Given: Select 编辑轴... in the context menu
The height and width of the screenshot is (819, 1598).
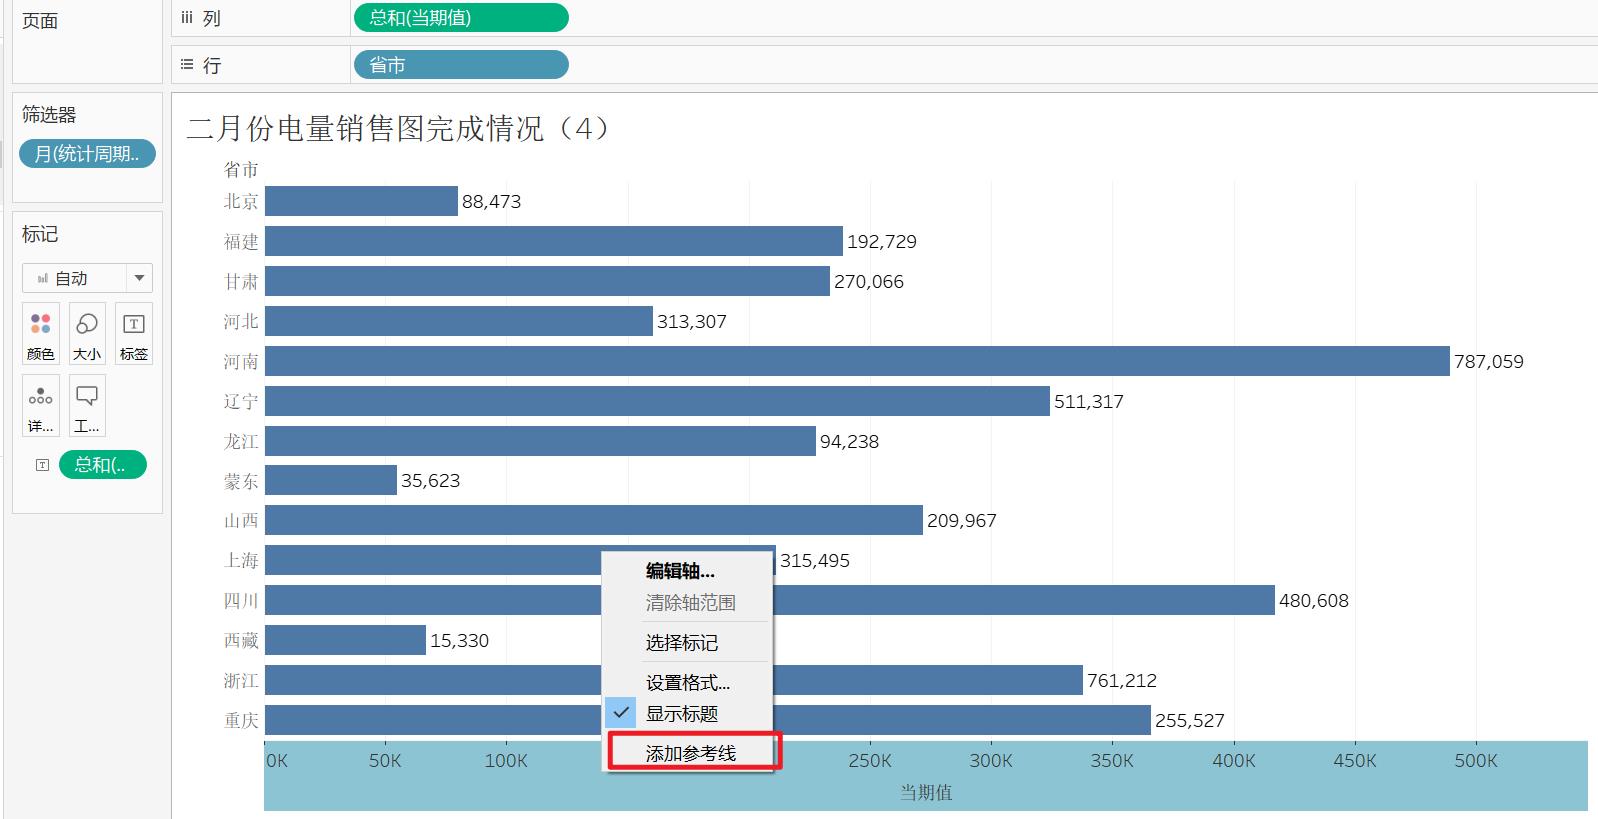Looking at the screenshot, I should [x=680, y=571].
